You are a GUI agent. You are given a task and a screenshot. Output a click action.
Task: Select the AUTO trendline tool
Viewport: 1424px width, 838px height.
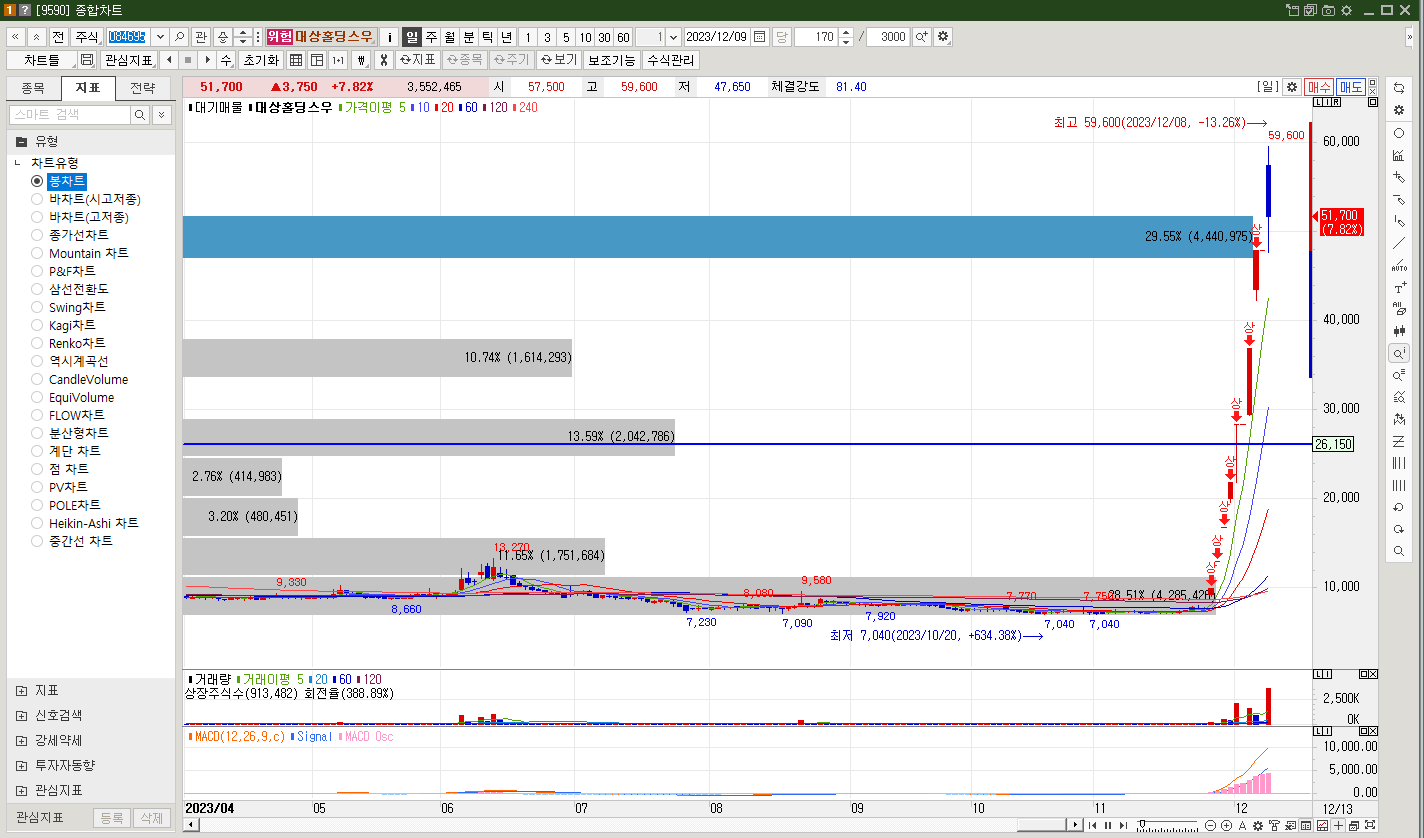[x=1399, y=265]
